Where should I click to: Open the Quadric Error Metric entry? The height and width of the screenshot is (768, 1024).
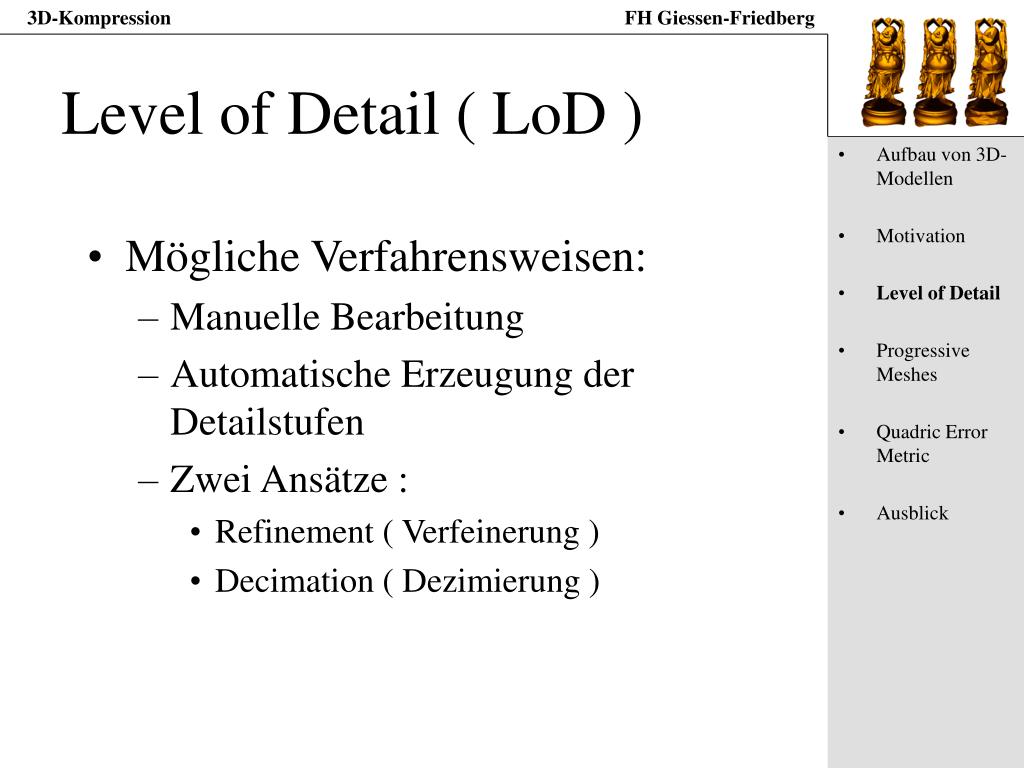click(x=931, y=444)
